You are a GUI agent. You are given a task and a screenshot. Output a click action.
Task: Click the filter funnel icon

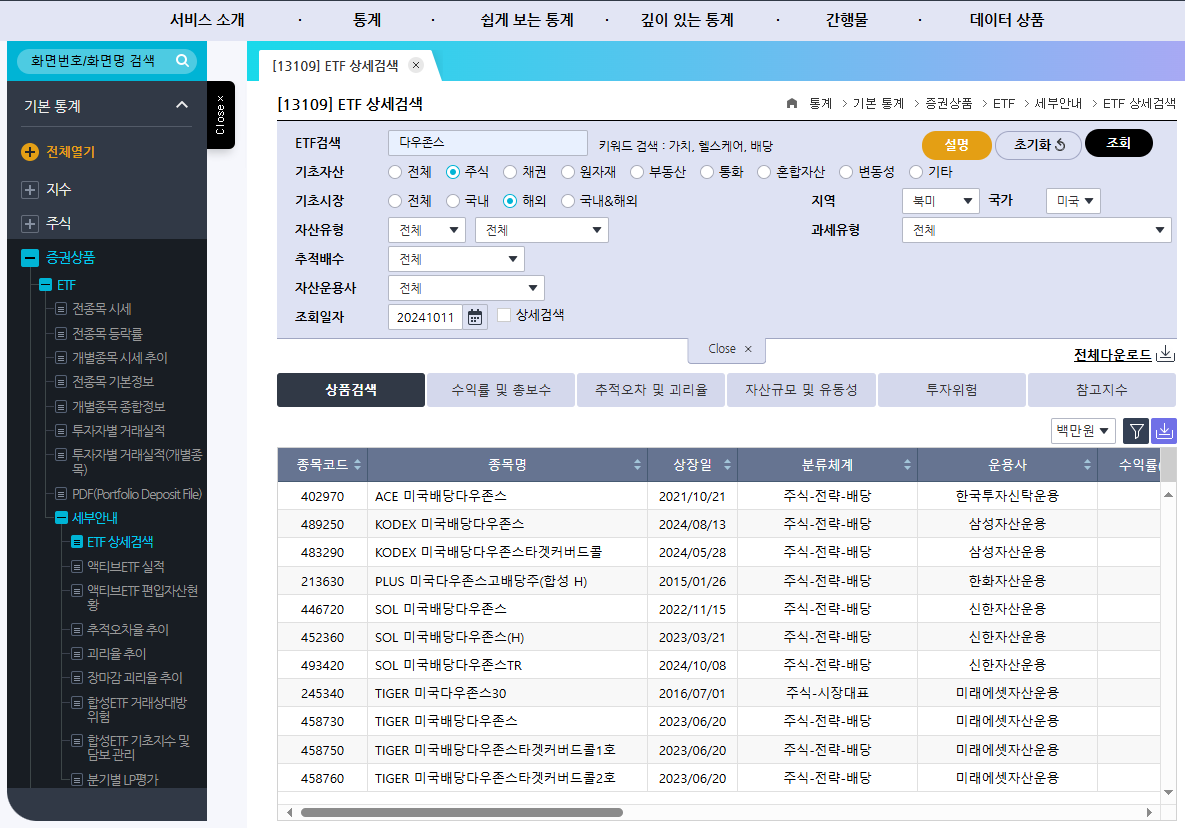point(1136,431)
